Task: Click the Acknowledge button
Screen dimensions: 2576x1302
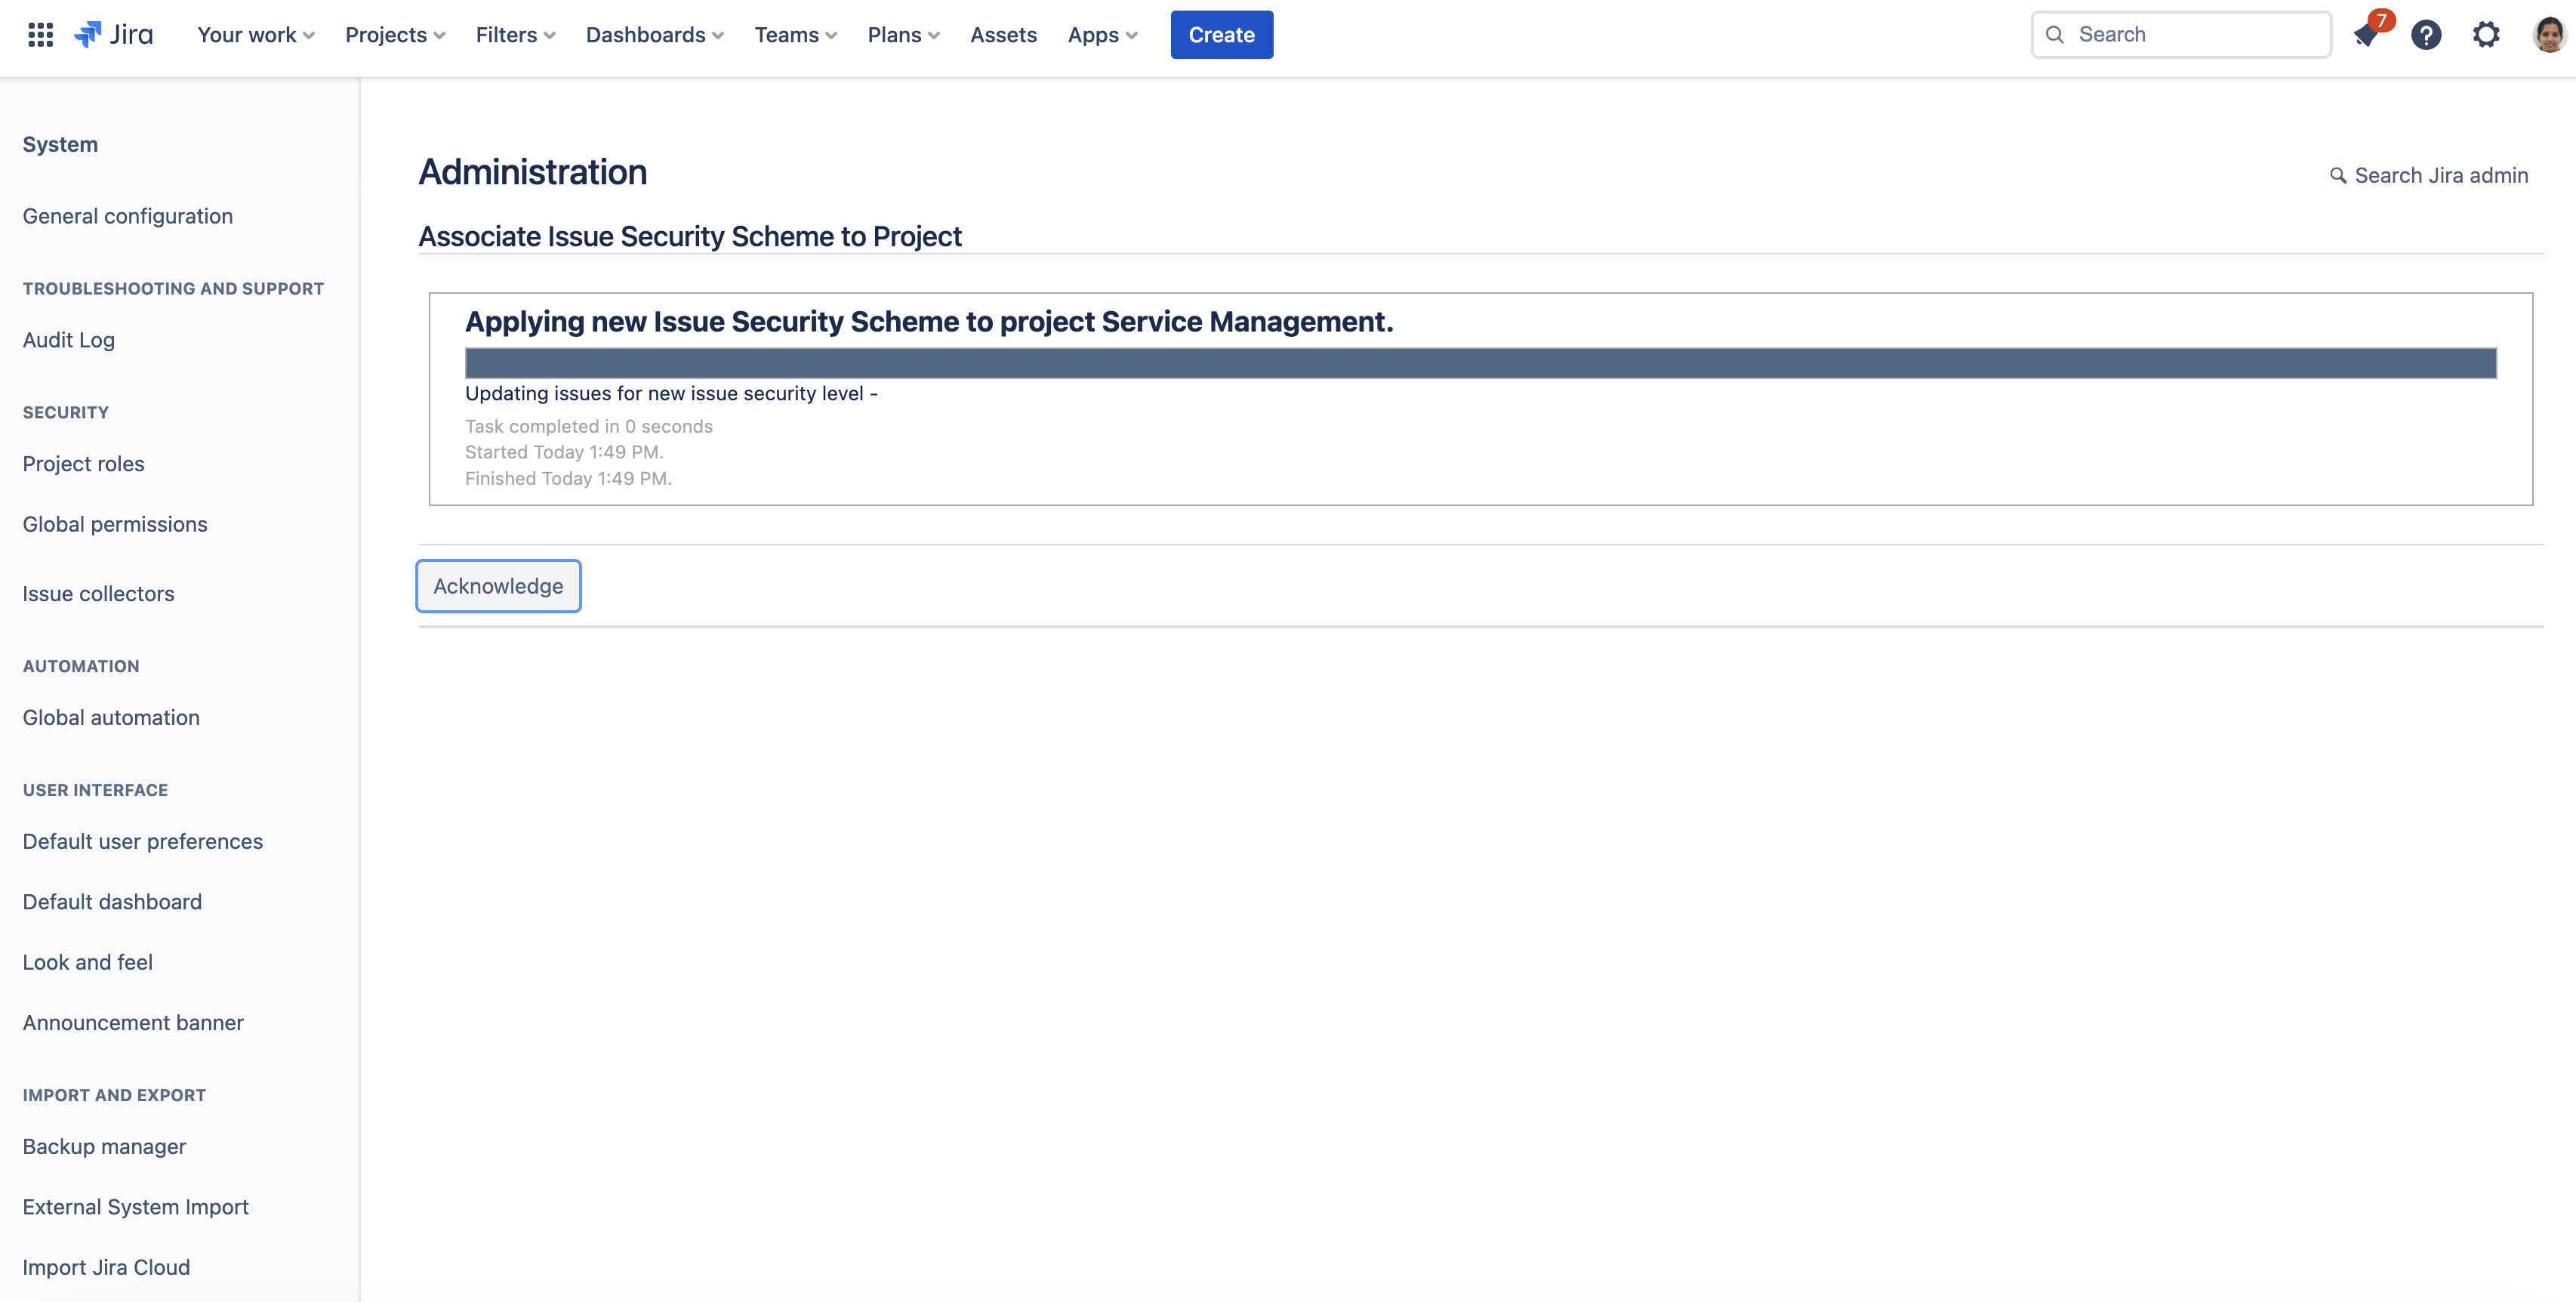Action: tap(498, 586)
